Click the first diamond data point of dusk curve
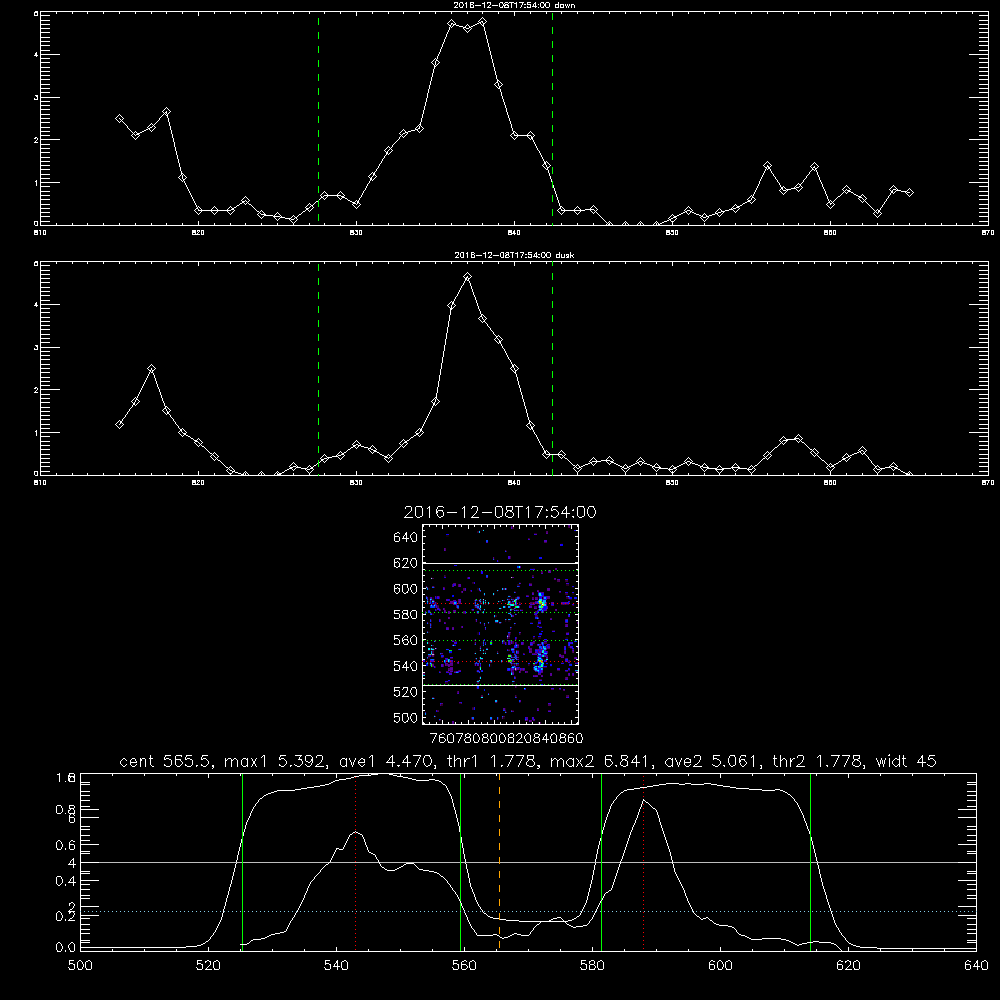 point(119,424)
